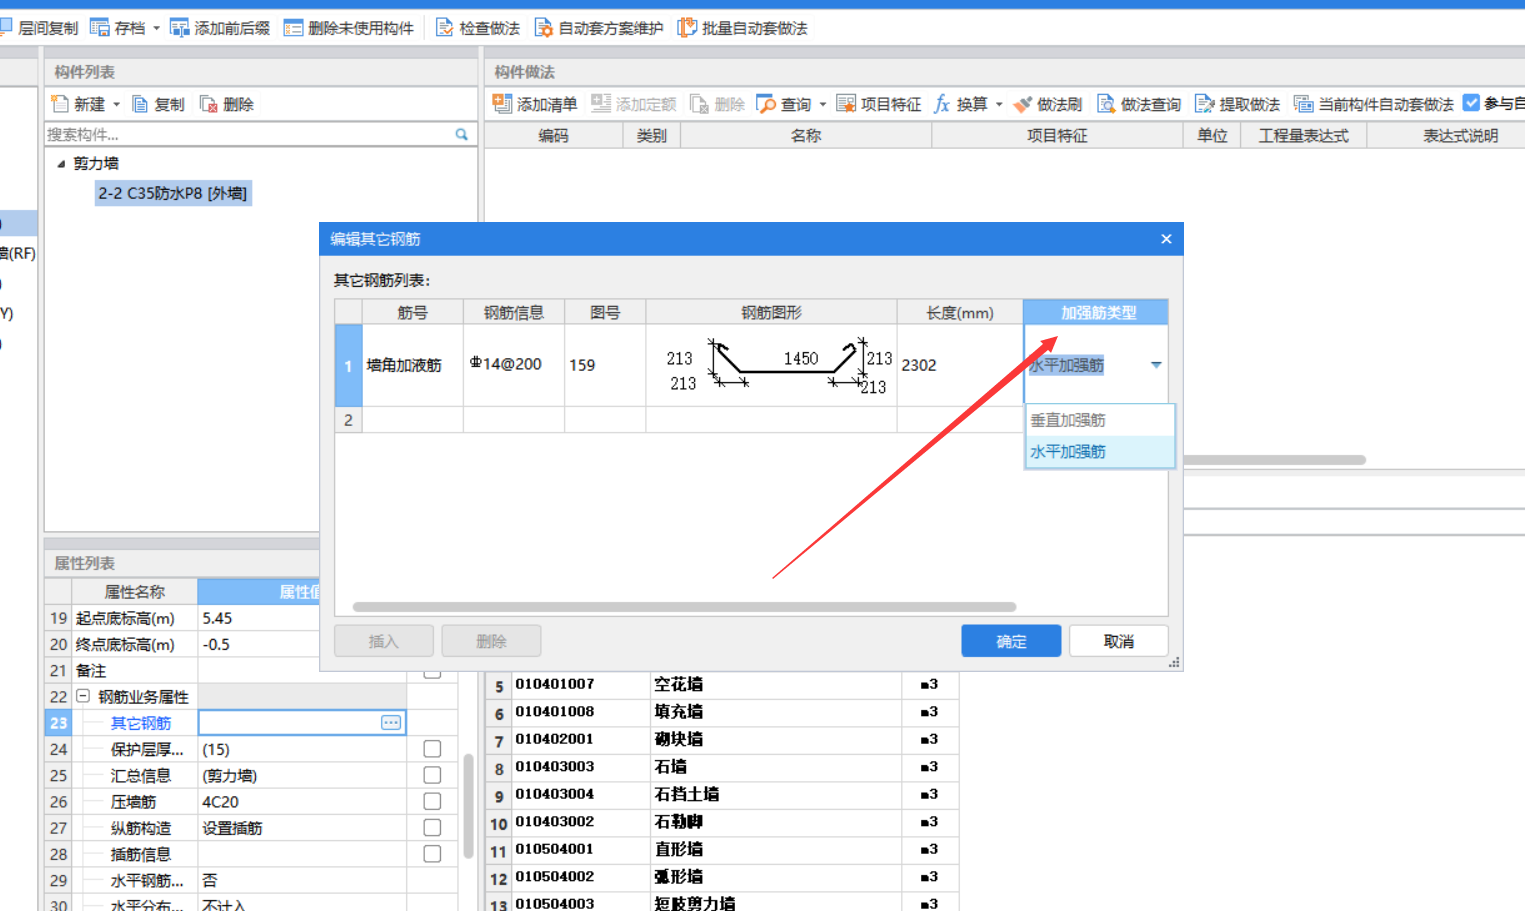Click the dialog horizontal scrollbar
The width and height of the screenshot is (1525, 911).
click(684, 607)
